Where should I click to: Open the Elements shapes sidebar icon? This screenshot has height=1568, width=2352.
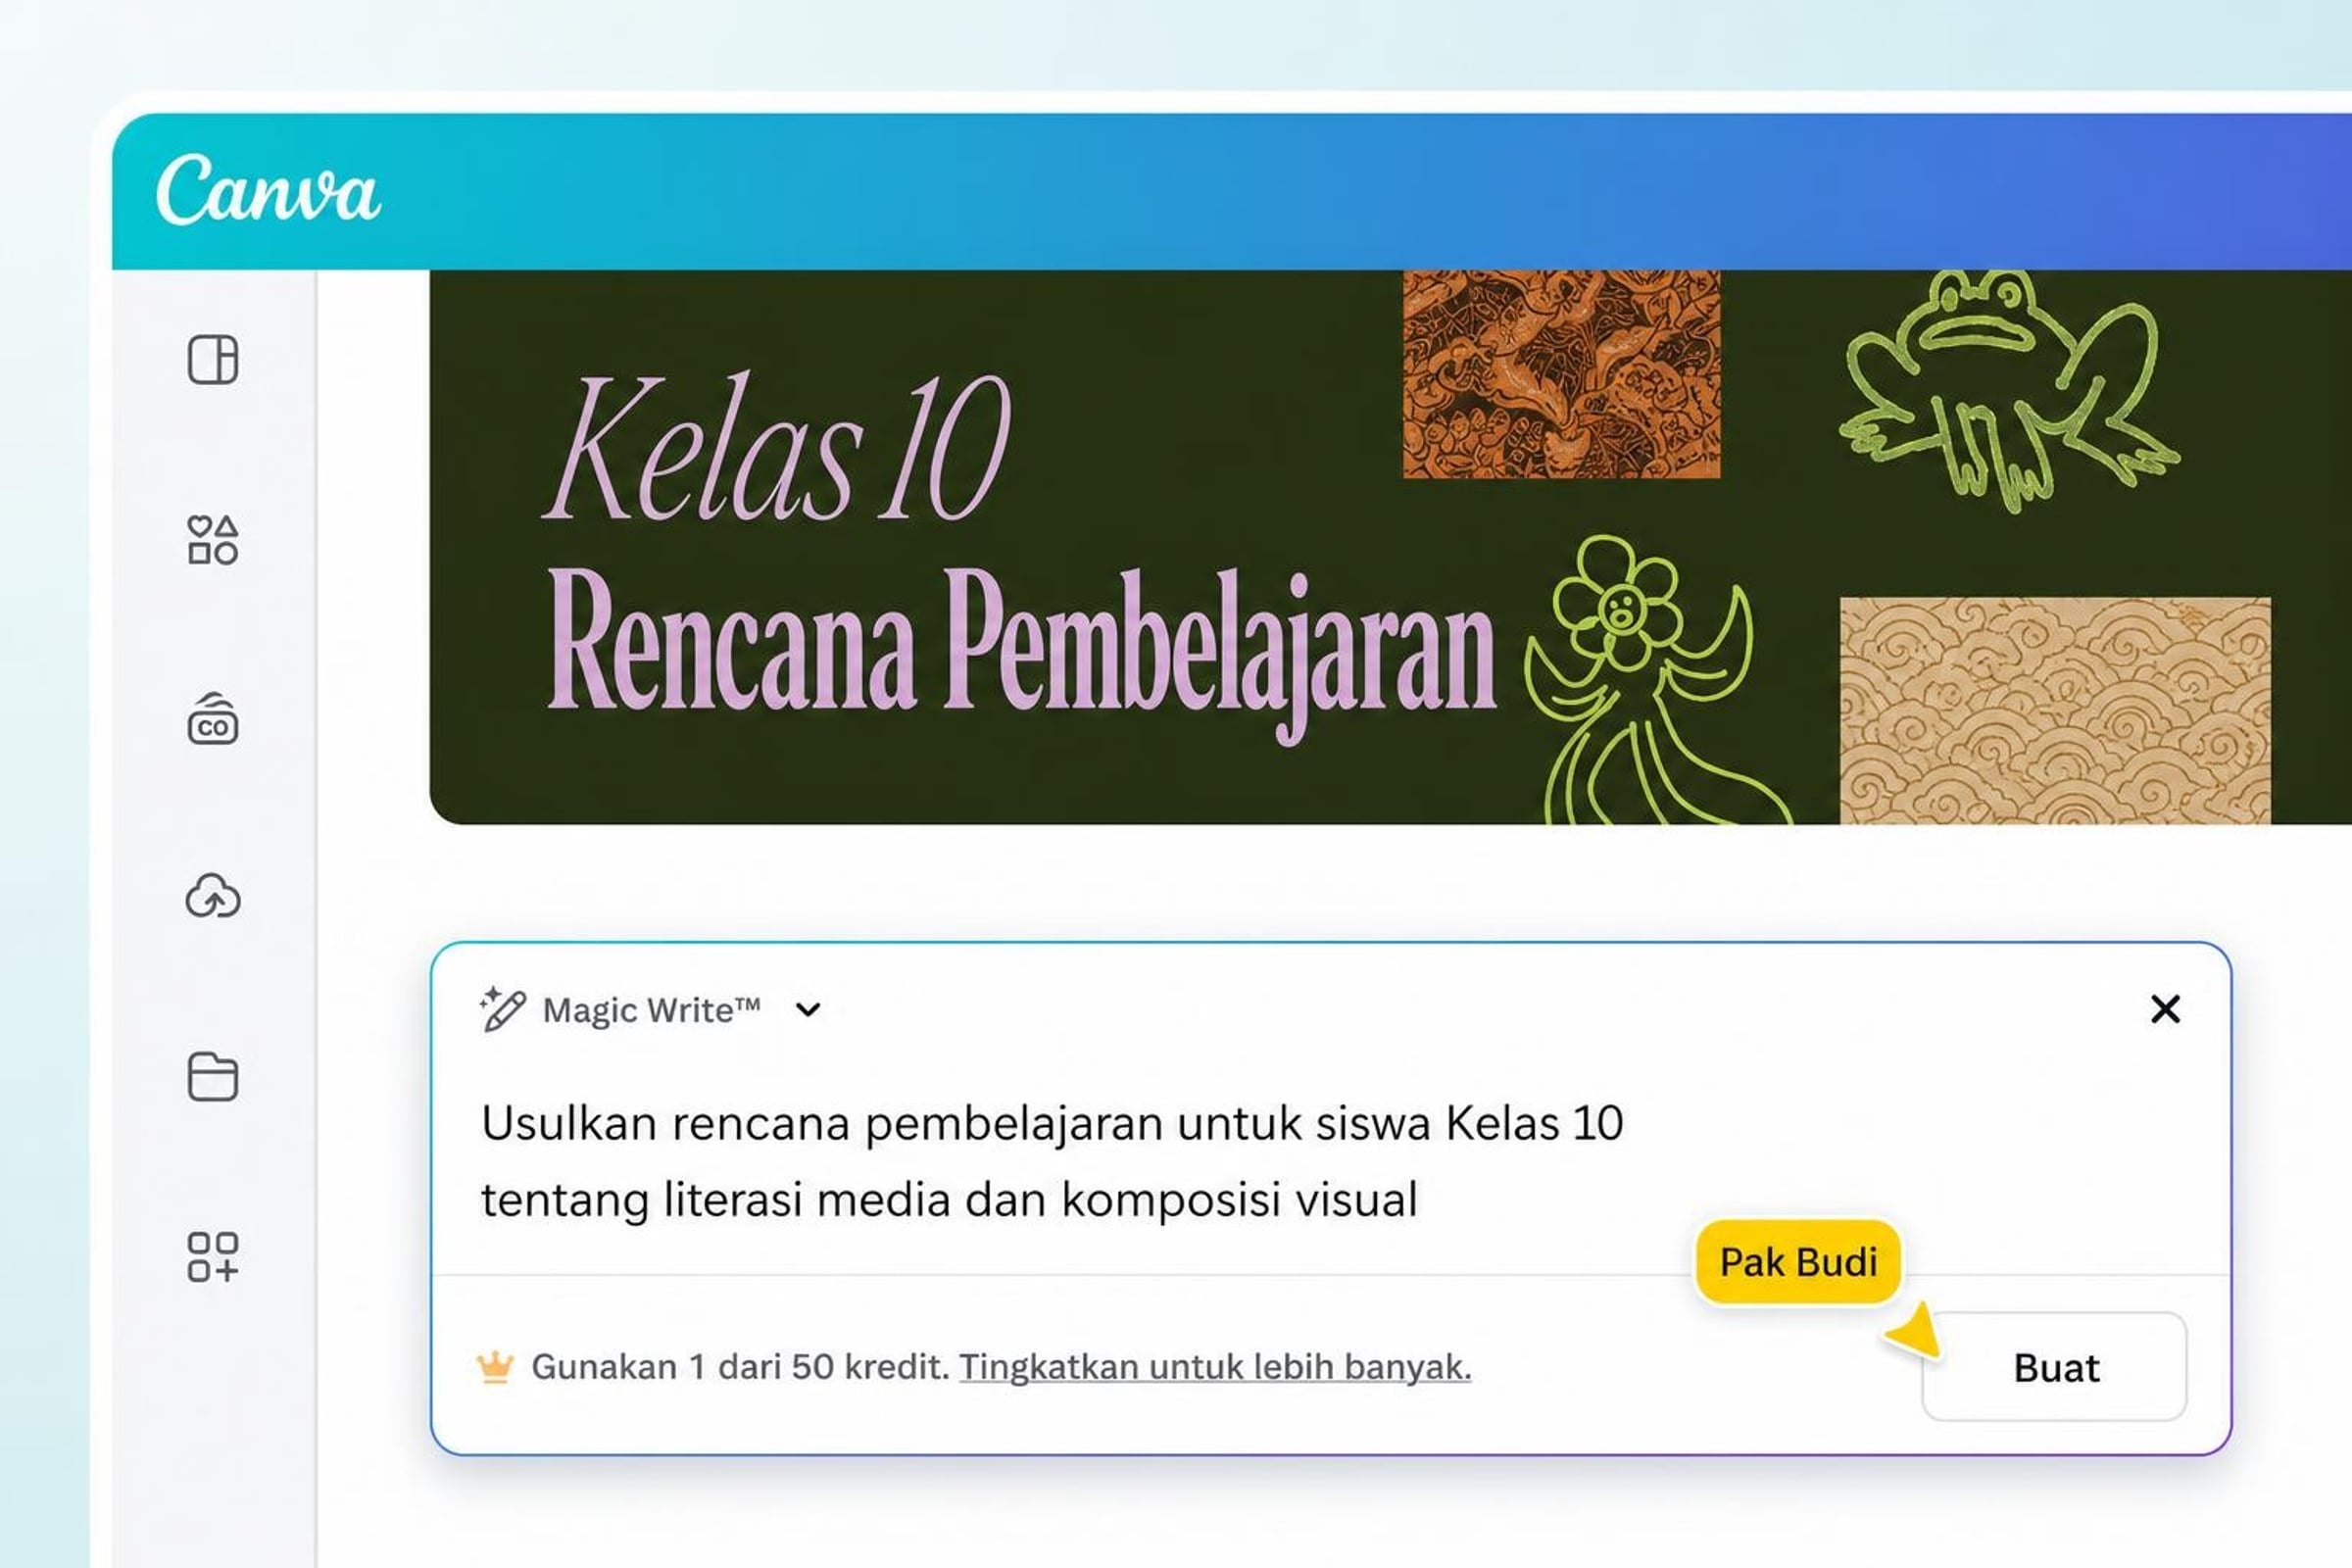click(213, 540)
